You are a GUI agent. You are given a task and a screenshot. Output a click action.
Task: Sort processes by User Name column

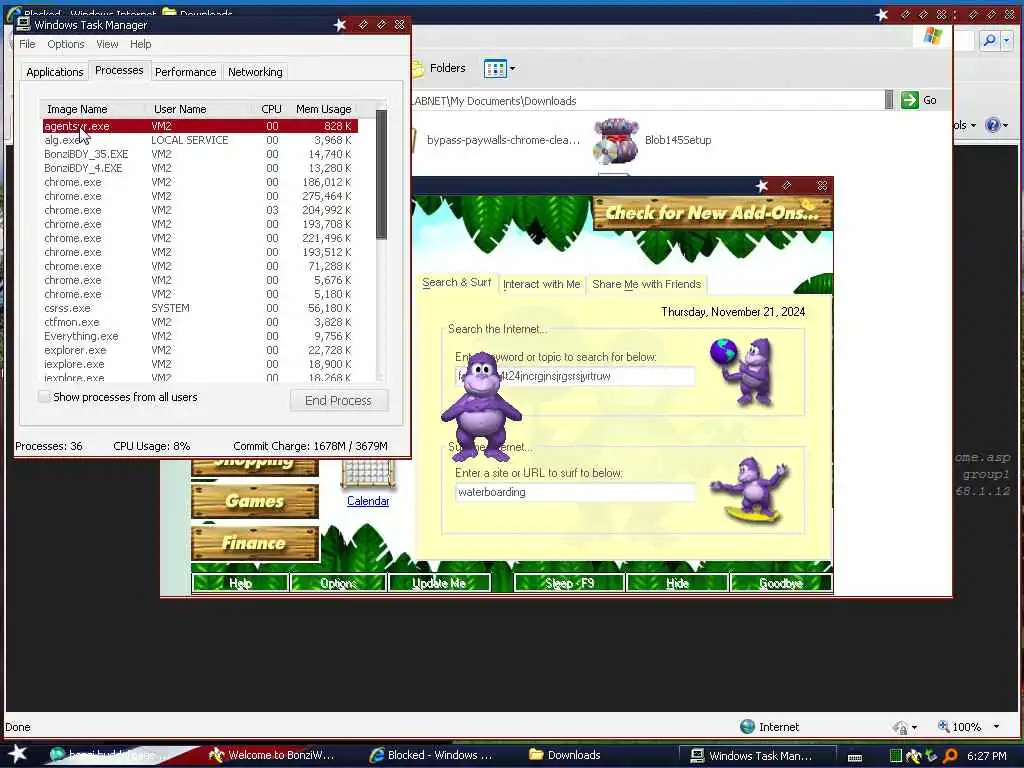click(199, 109)
